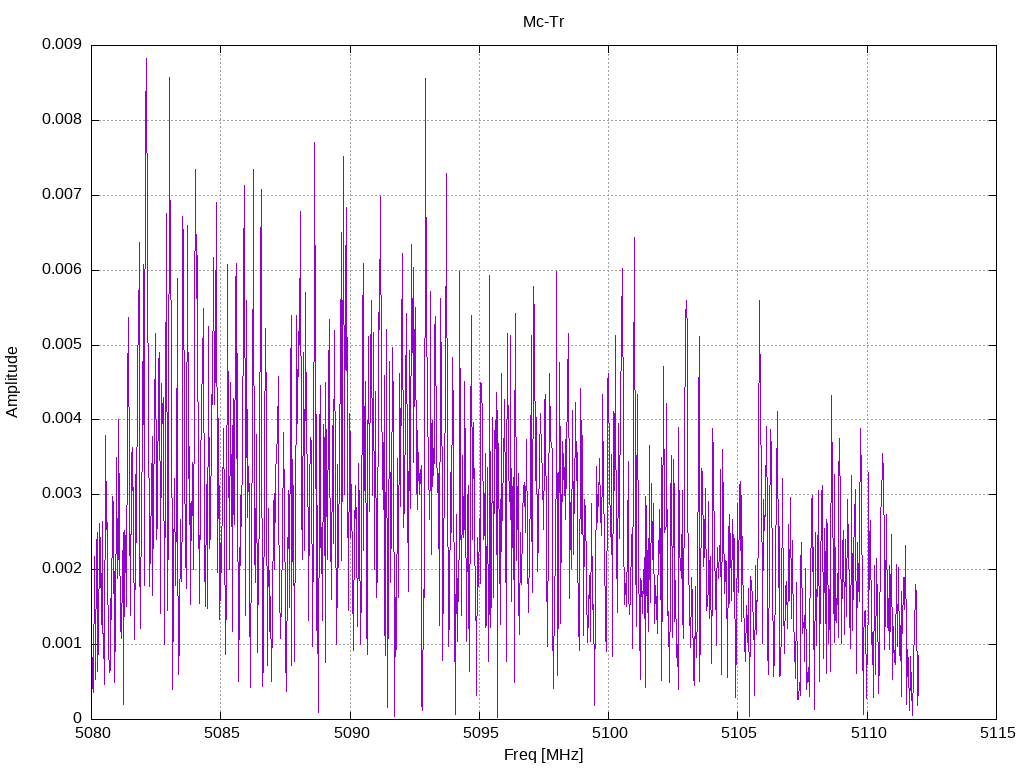
Task: Click the 0.002 y-axis tick label
Action: [x=61, y=568]
